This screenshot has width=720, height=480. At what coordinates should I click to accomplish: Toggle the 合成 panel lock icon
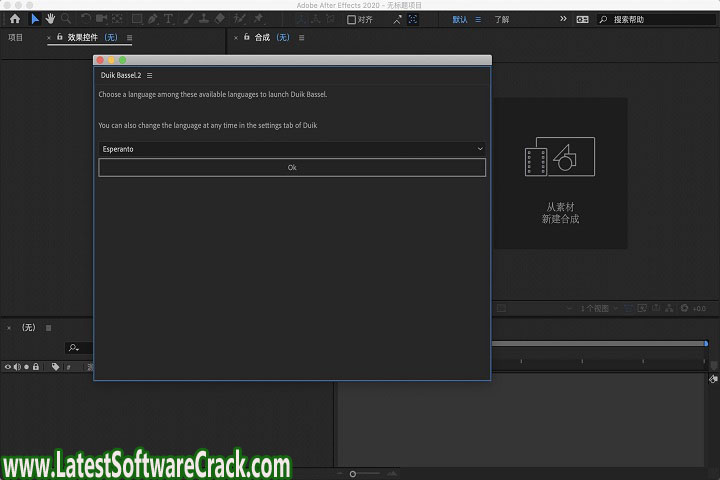[x=247, y=37]
